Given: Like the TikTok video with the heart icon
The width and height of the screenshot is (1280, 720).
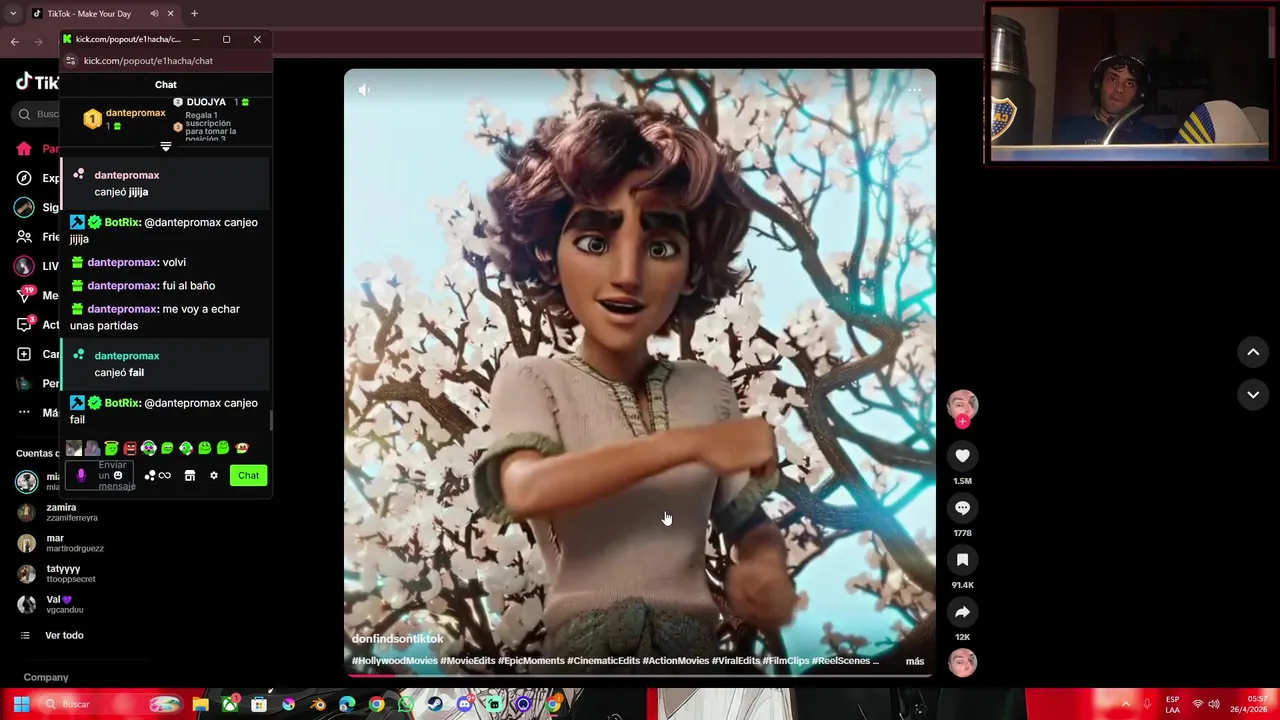Looking at the screenshot, I should [x=962, y=456].
